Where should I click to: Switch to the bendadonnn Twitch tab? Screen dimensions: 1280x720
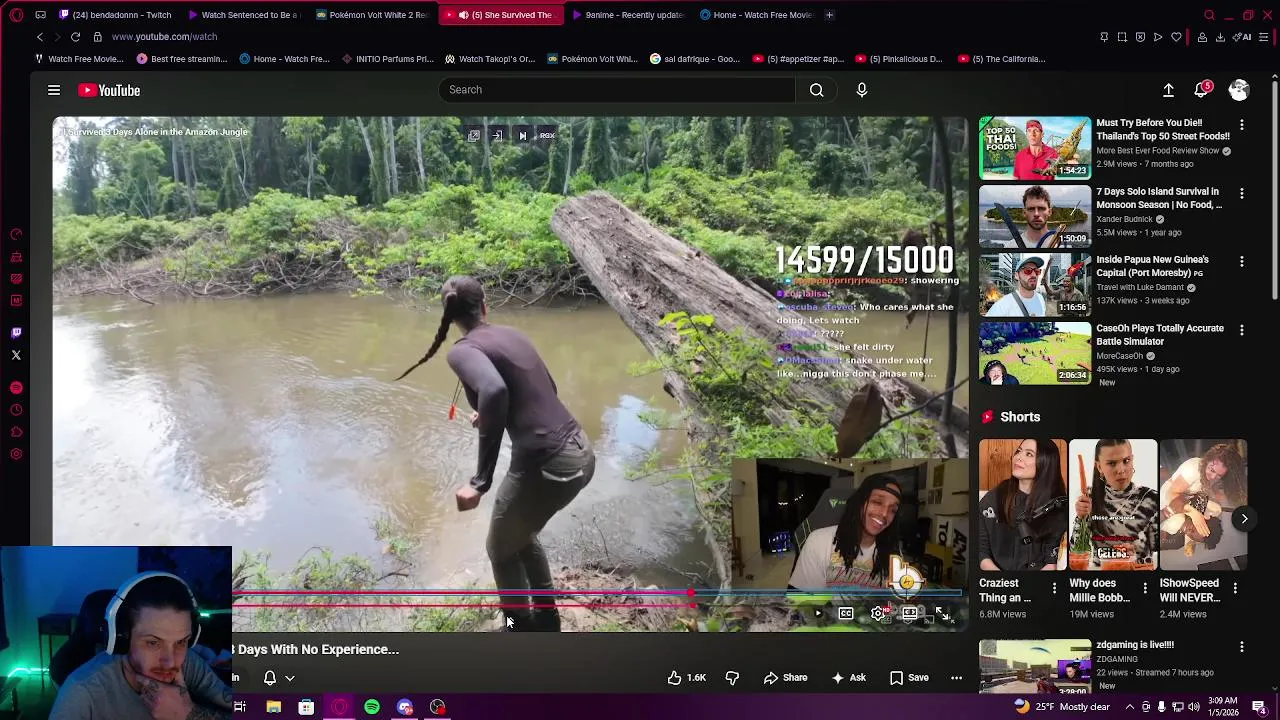coord(115,15)
